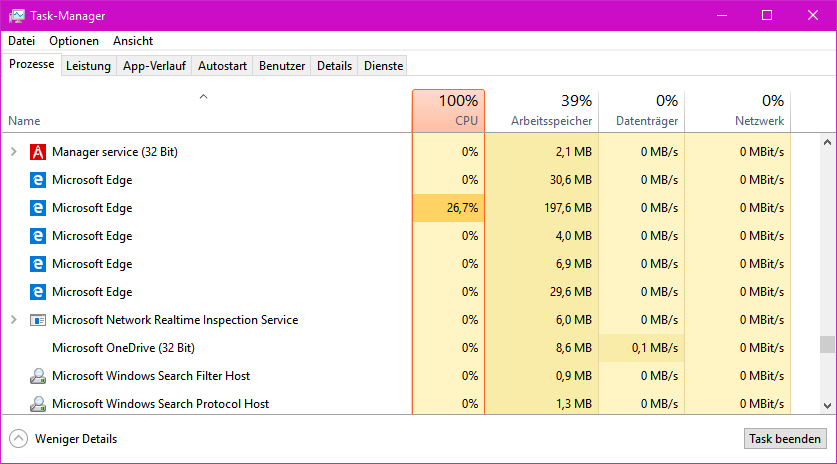Click the Microsoft Network Realtime Inspection Service icon
Image resolution: width=837 pixels, height=464 pixels.
pos(37,320)
